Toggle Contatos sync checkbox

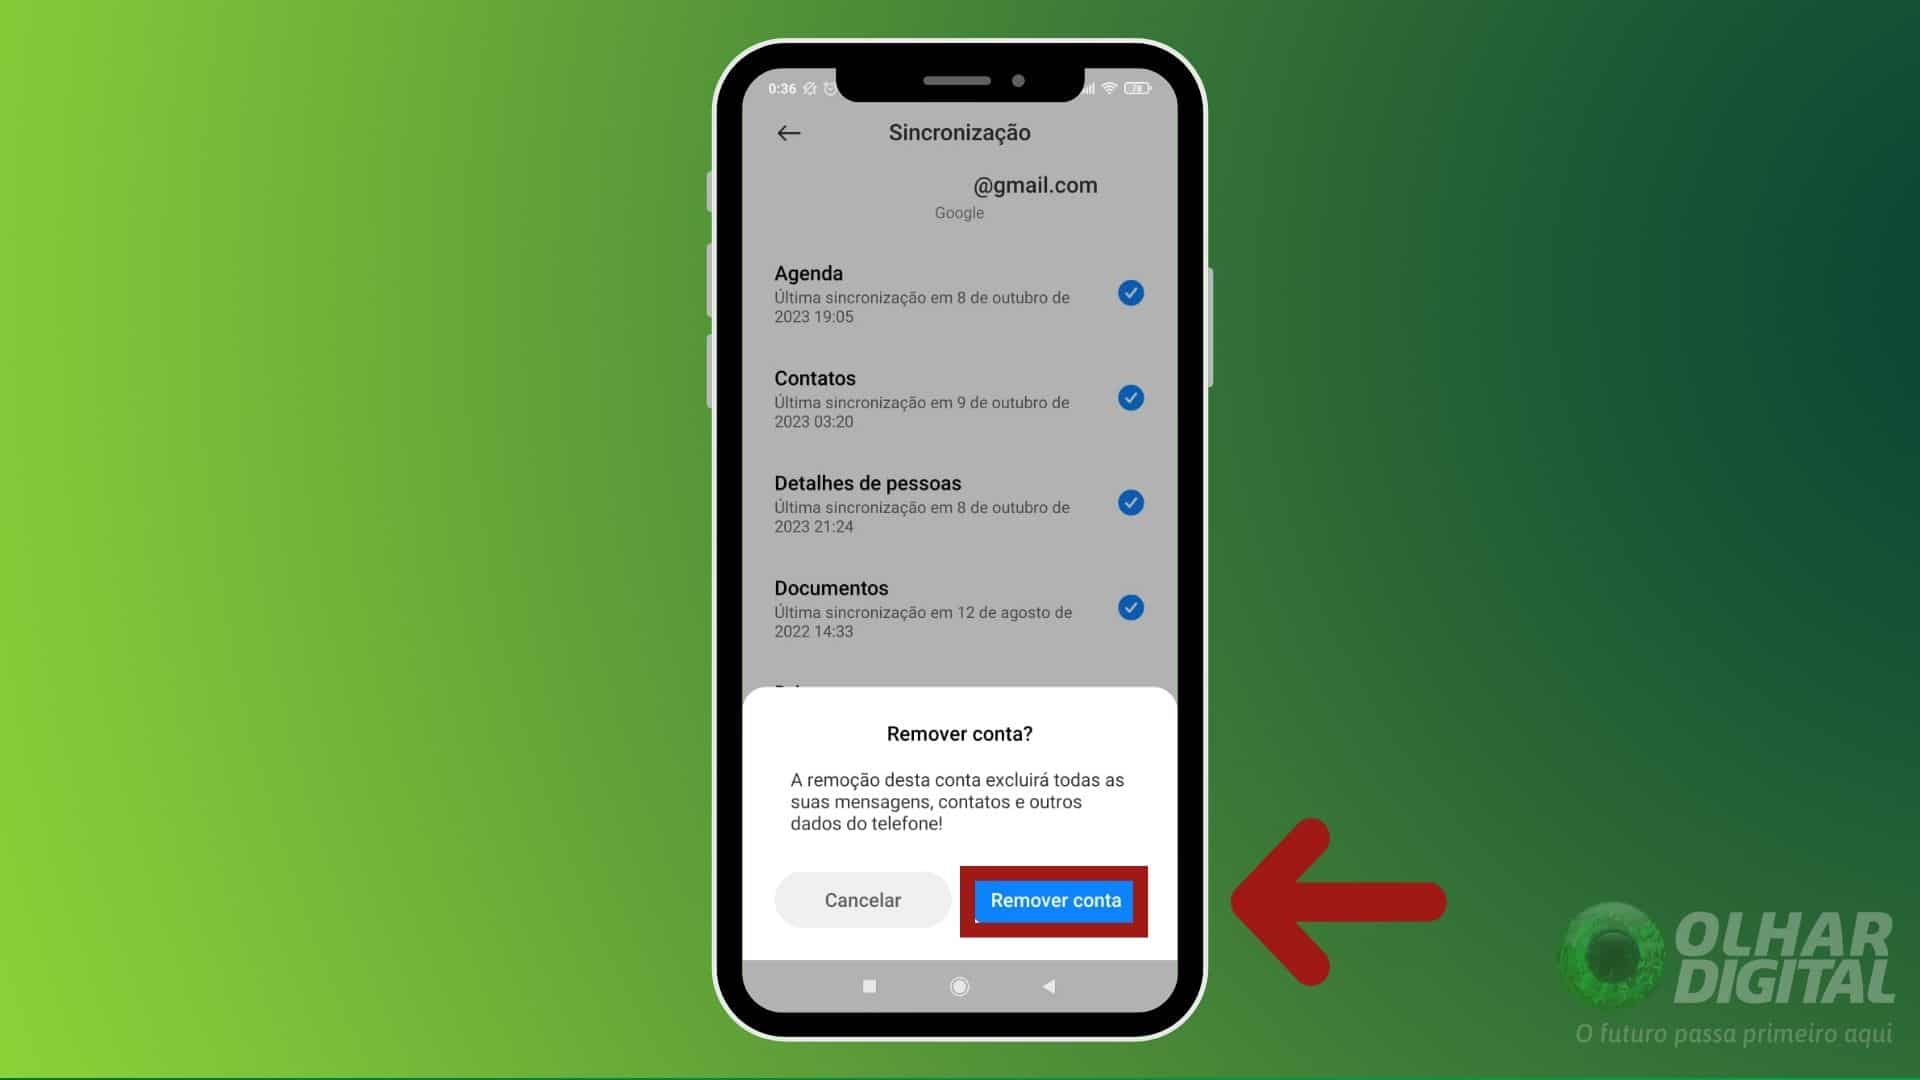coord(1130,397)
